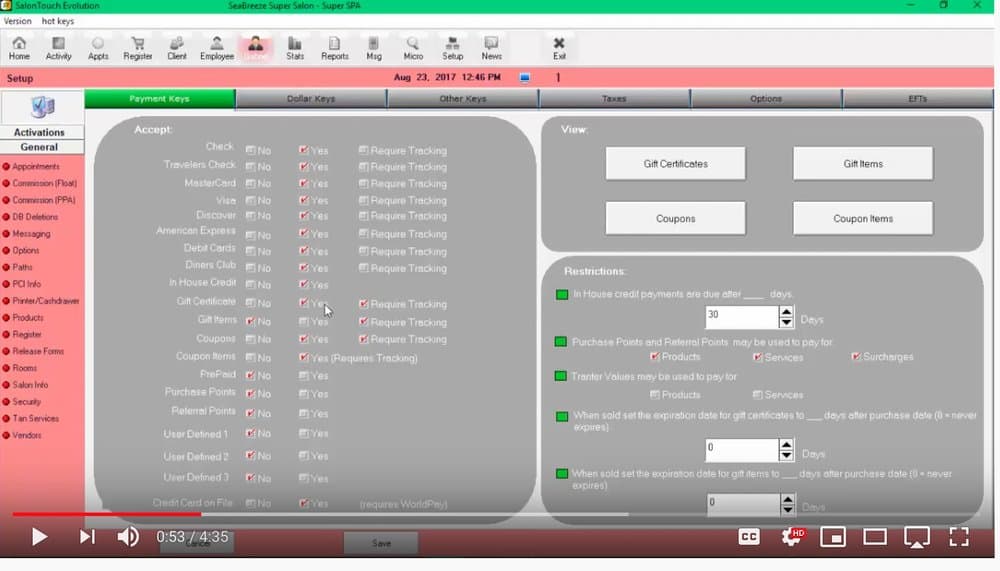Click the Save button
Screen dimensions: 1000x571
coord(381,544)
